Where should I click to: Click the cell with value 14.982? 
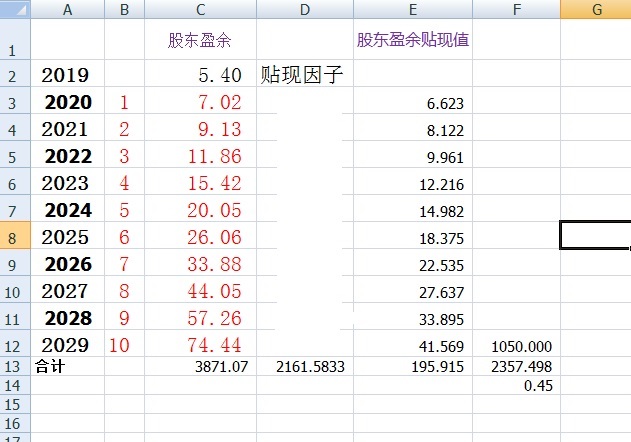click(413, 208)
